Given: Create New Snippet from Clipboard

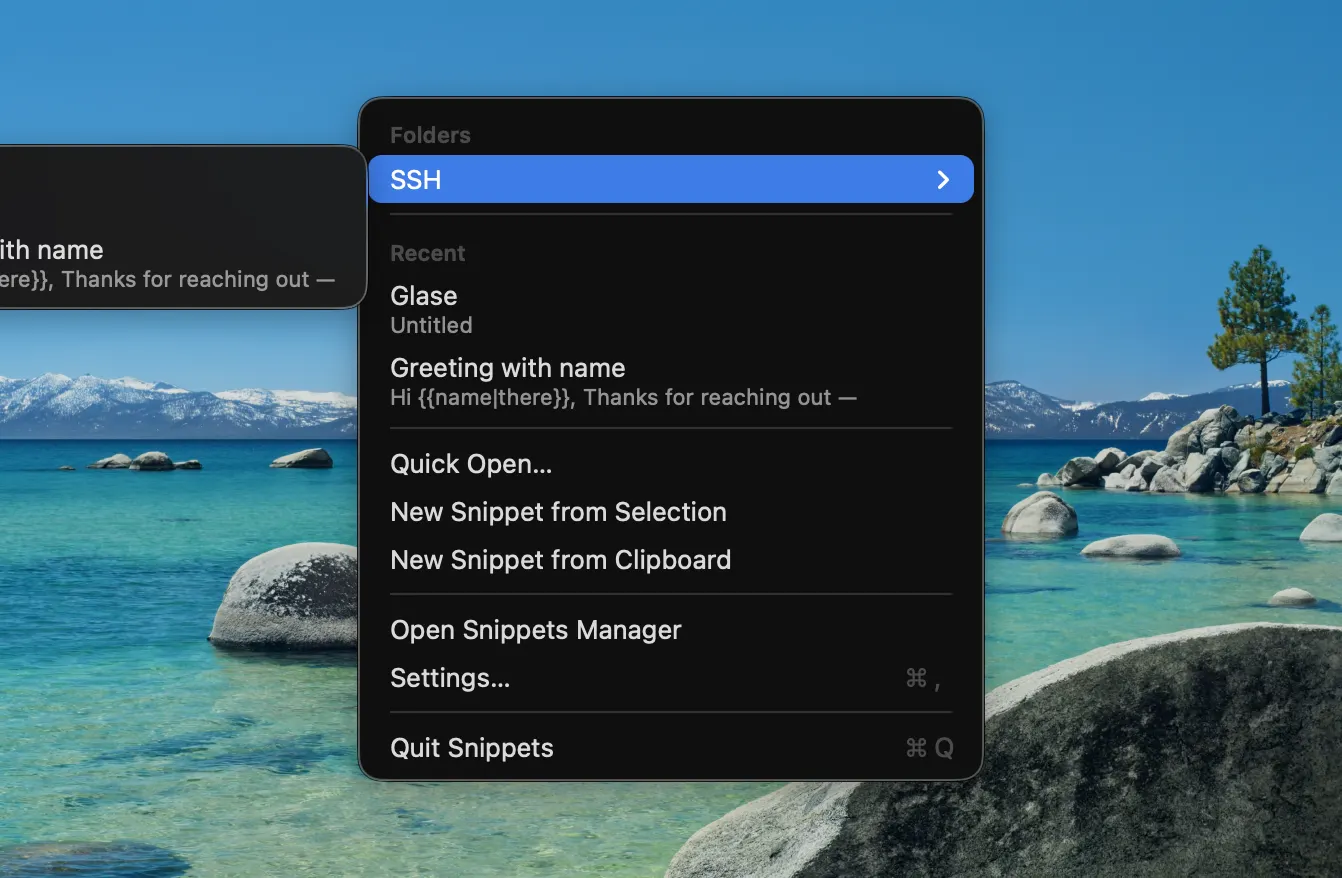Looking at the screenshot, I should pos(670,560).
